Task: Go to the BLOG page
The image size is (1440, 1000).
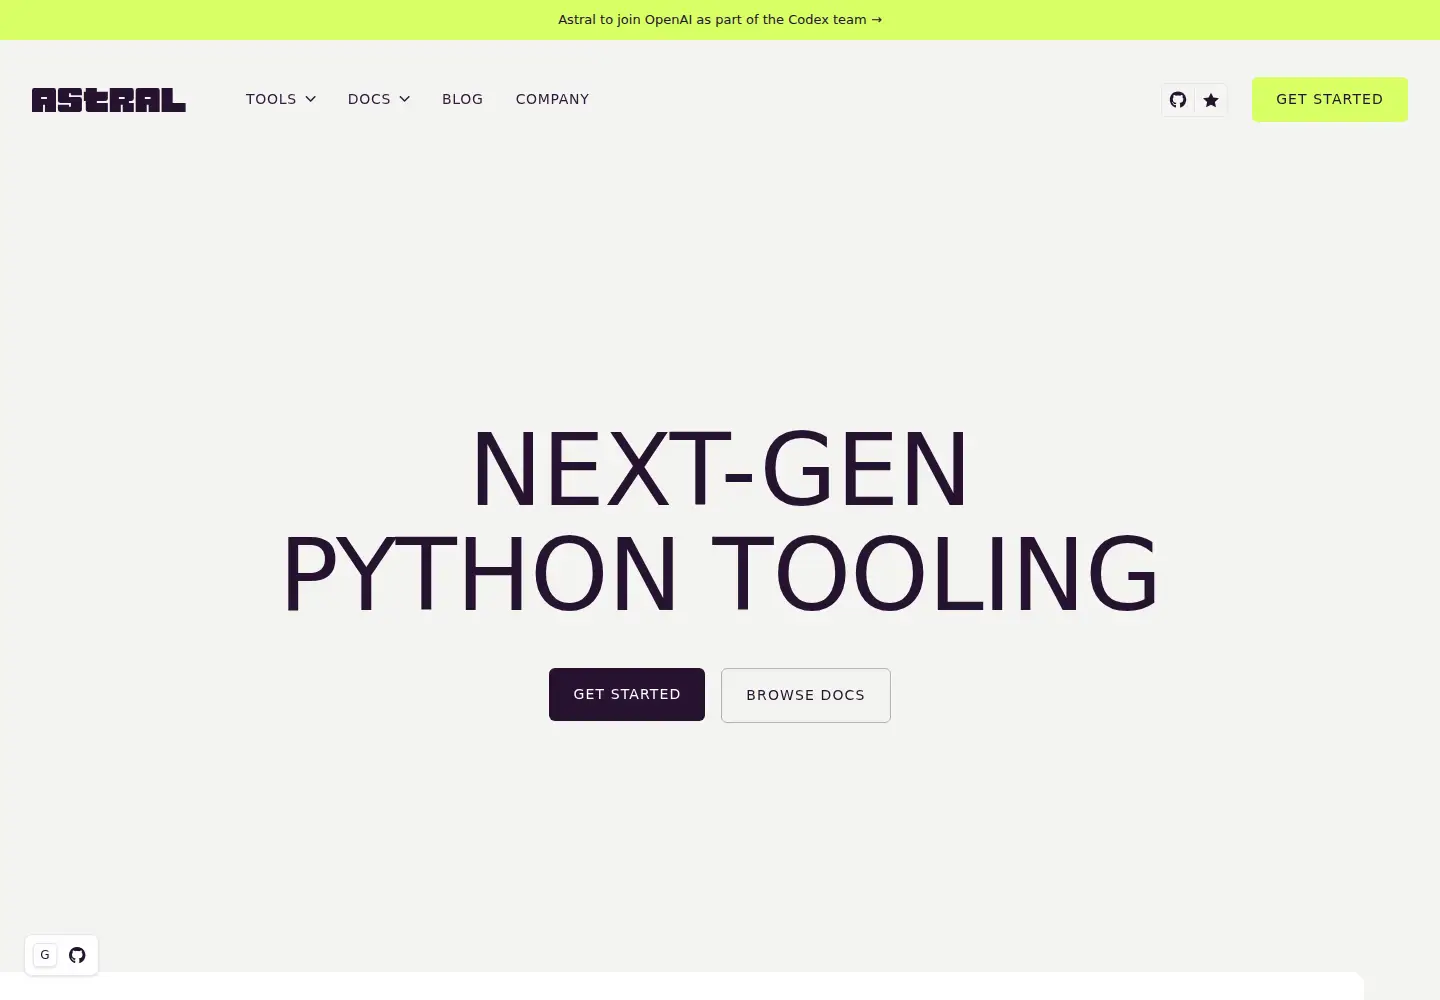Action: coord(462,99)
